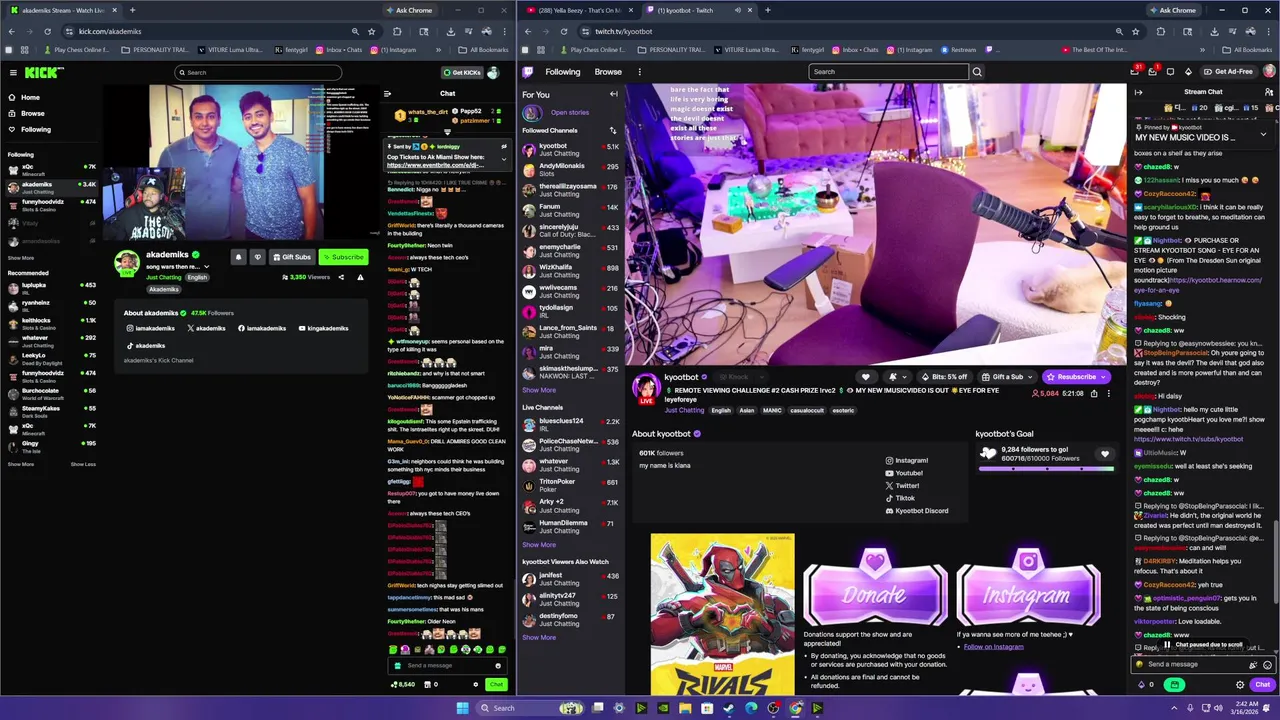Share the akademiks Kick stream

[341, 277]
